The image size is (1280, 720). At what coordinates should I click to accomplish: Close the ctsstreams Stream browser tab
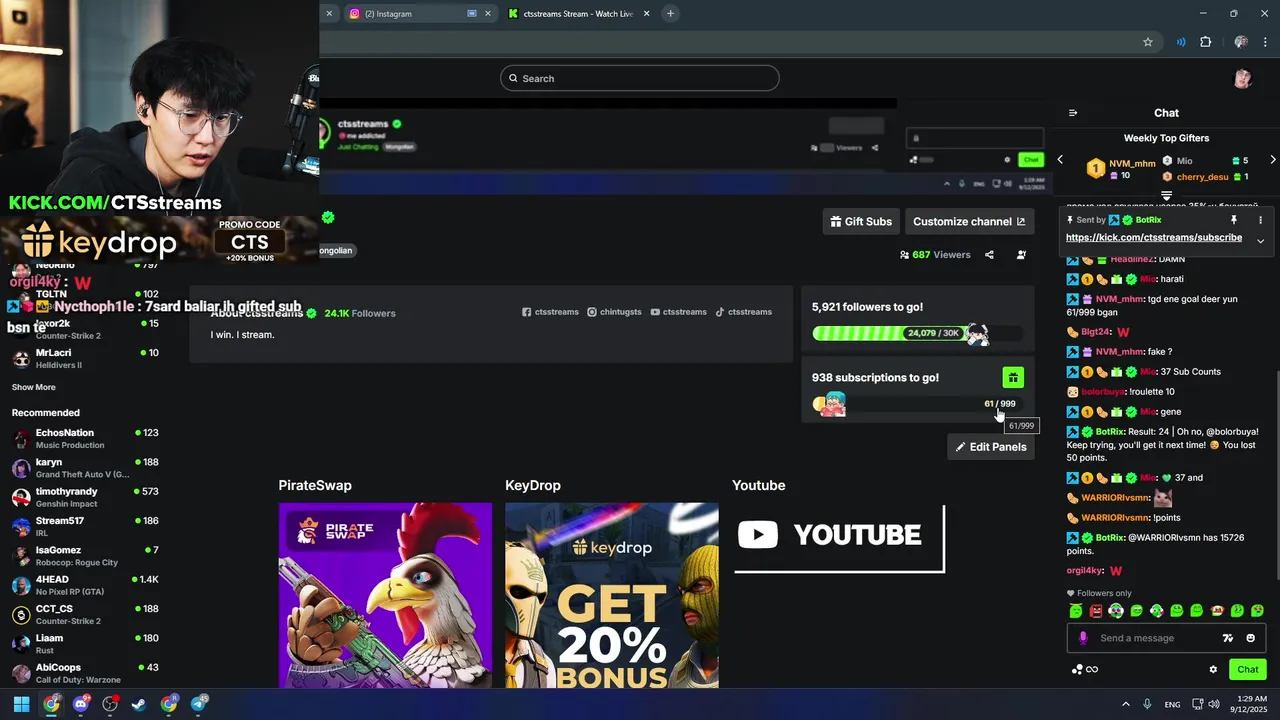point(646,14)
